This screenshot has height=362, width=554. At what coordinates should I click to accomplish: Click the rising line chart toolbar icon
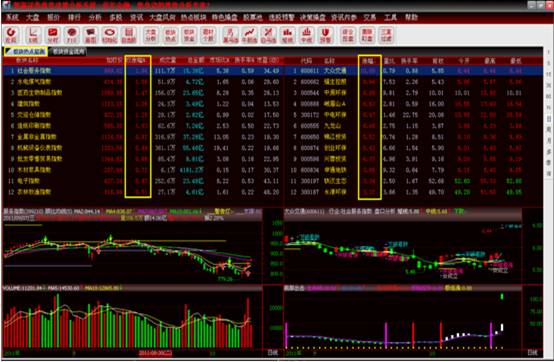249,35
